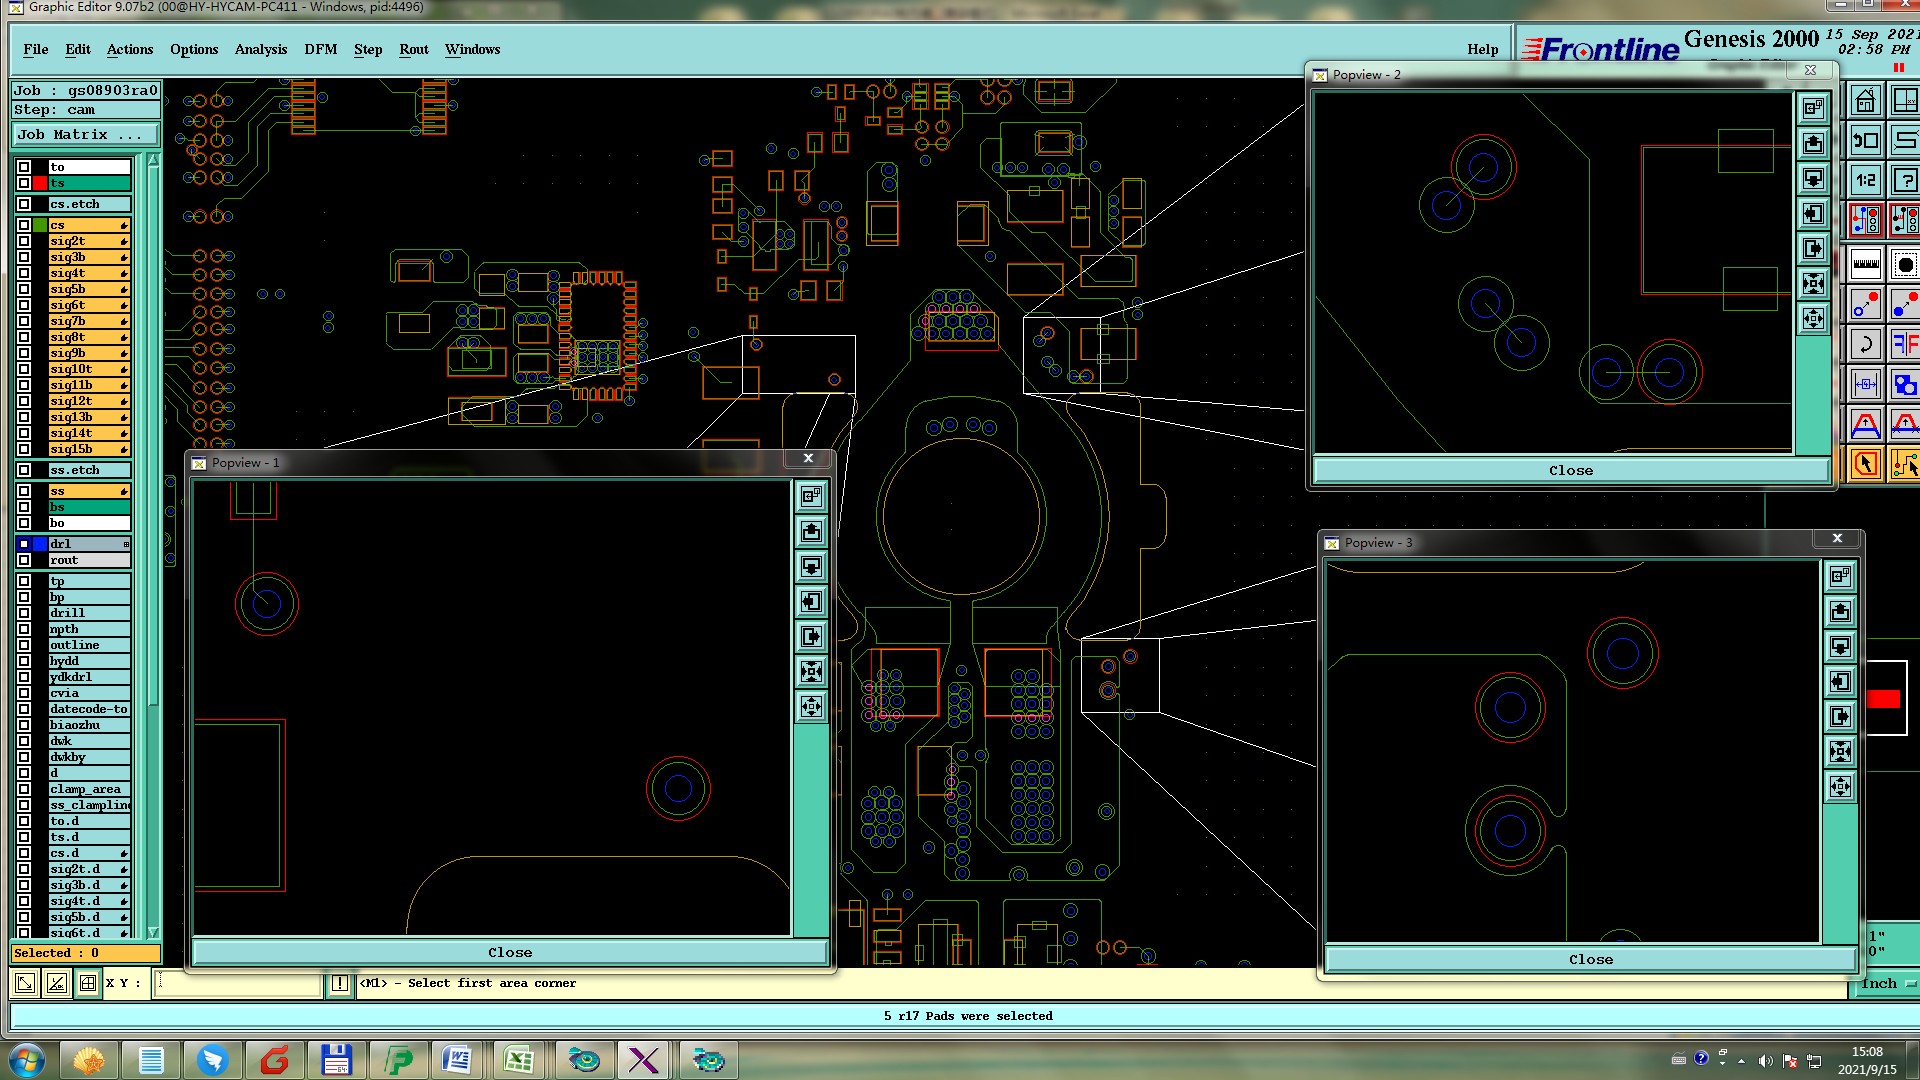Expand the Inch units selector
This screenshot has height=1080, width=1920.
(x=1886, y=984)
